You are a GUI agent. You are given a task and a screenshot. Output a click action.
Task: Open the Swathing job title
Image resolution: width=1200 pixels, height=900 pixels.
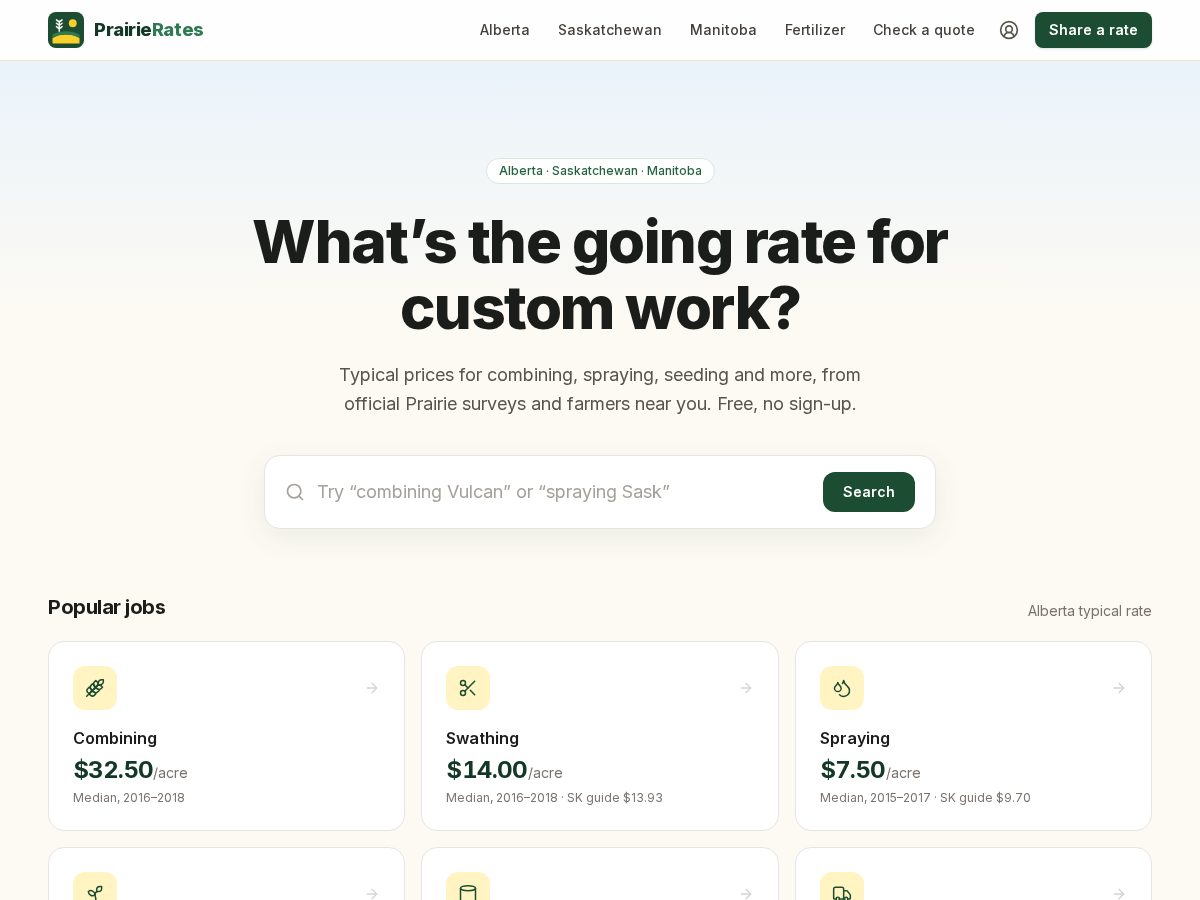[482, 738]
